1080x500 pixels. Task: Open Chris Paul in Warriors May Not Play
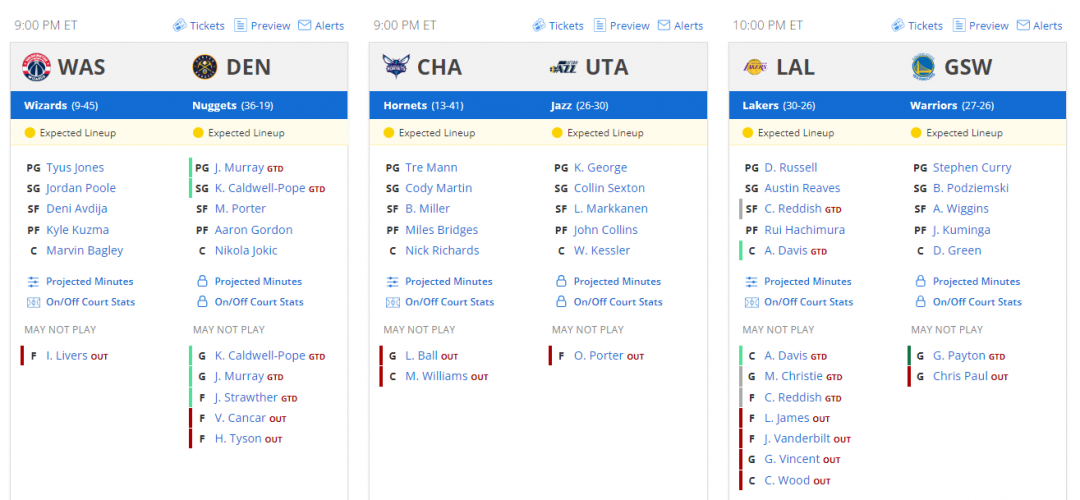pos(960,376)
